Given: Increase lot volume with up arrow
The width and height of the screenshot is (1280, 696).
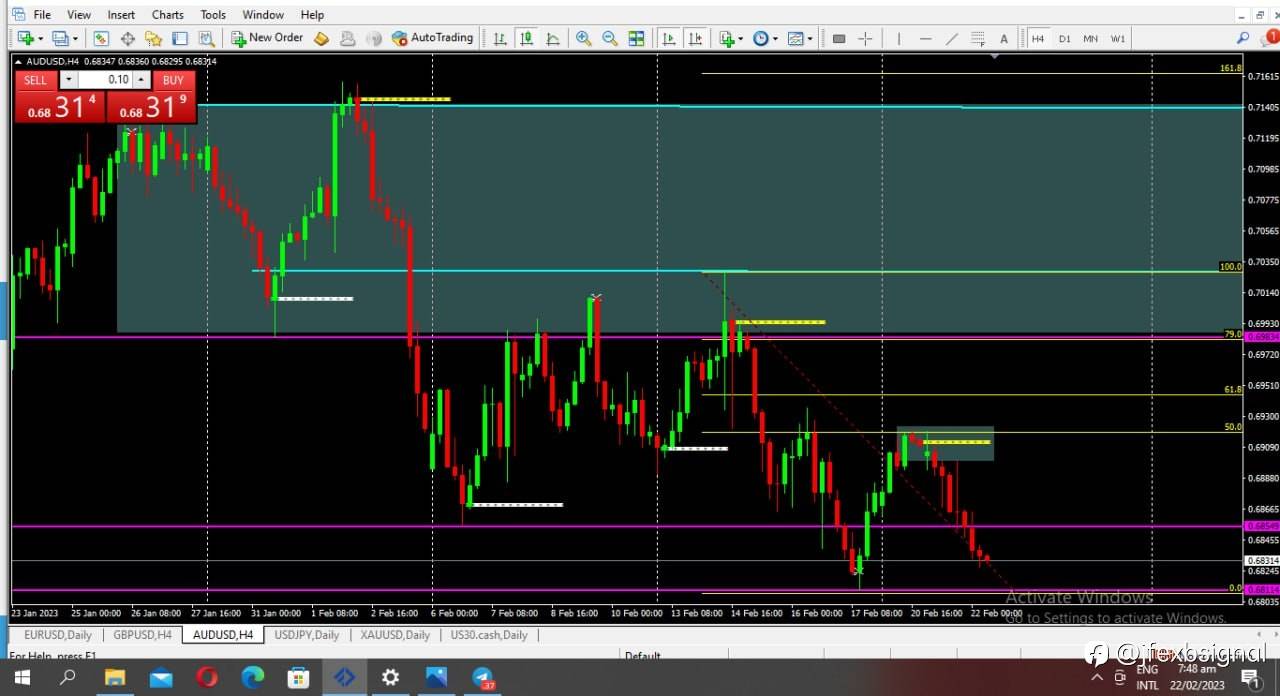Looking at the screenshot, I should point(141,80).
